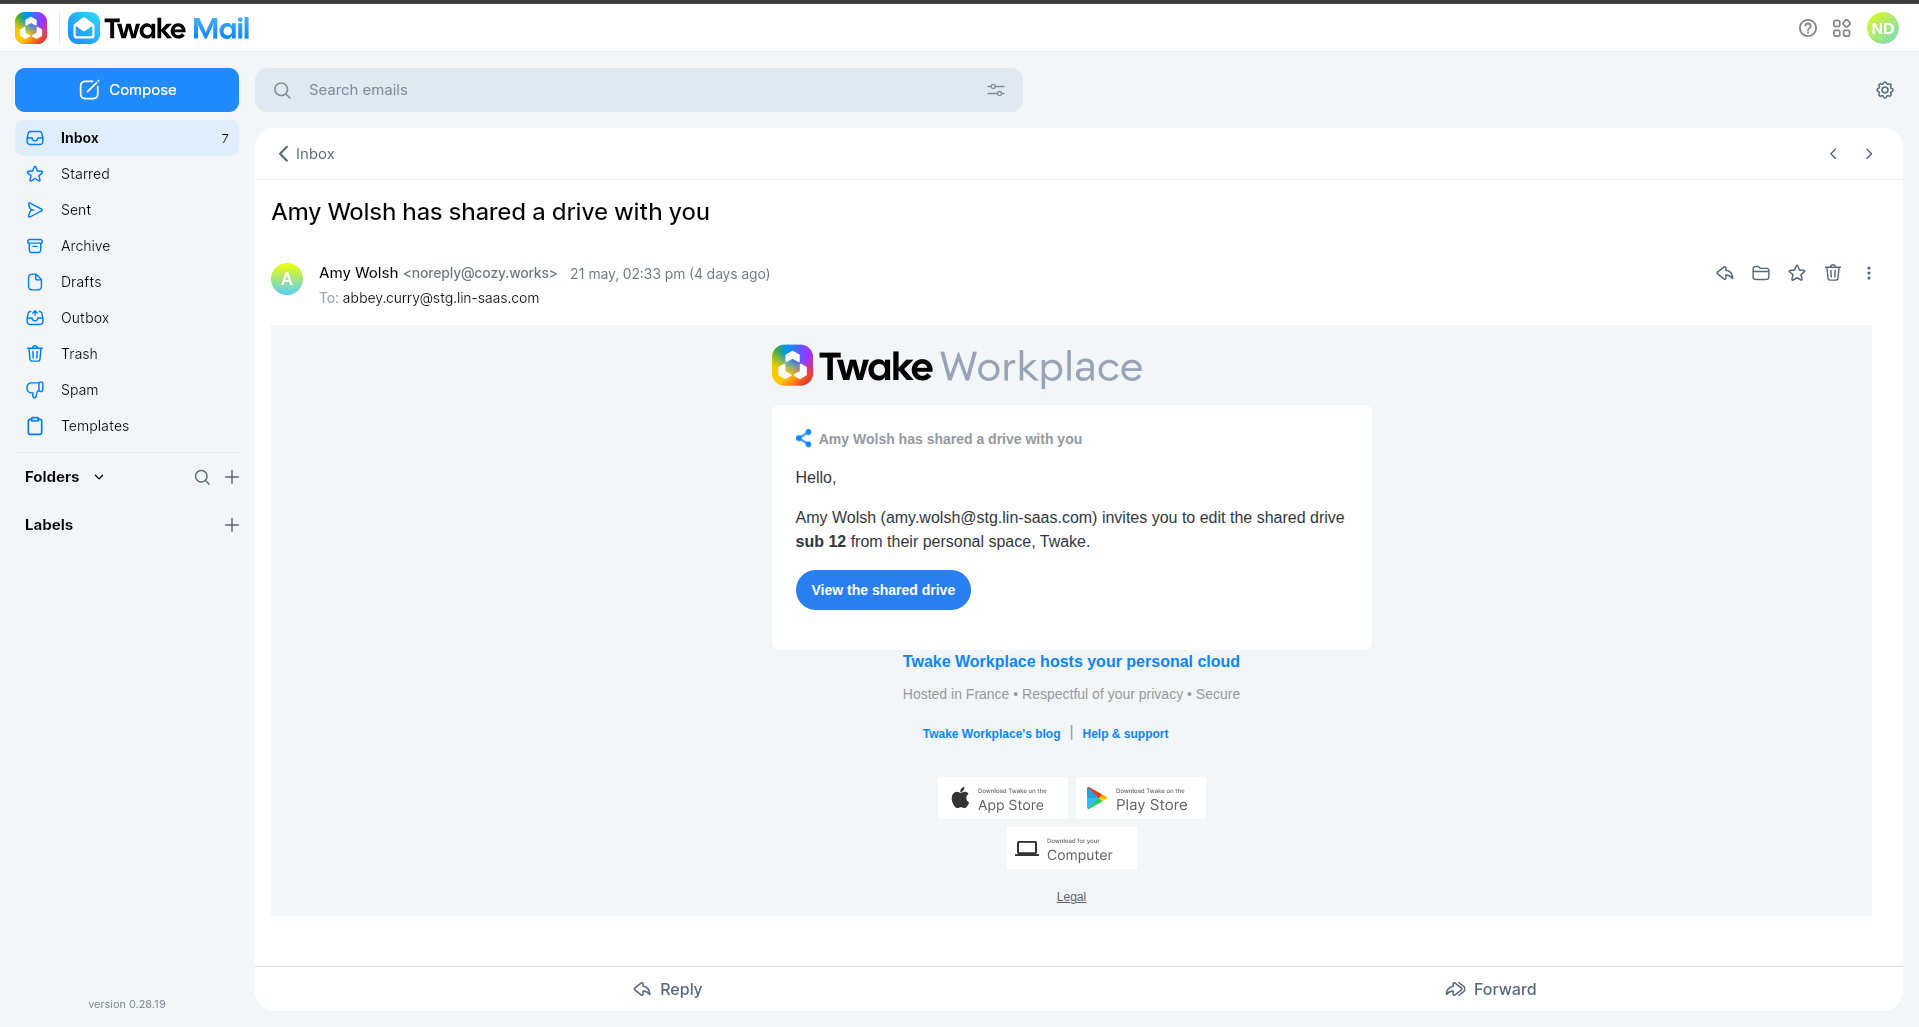Click the move to folder icon

(x=1761, y=273)
